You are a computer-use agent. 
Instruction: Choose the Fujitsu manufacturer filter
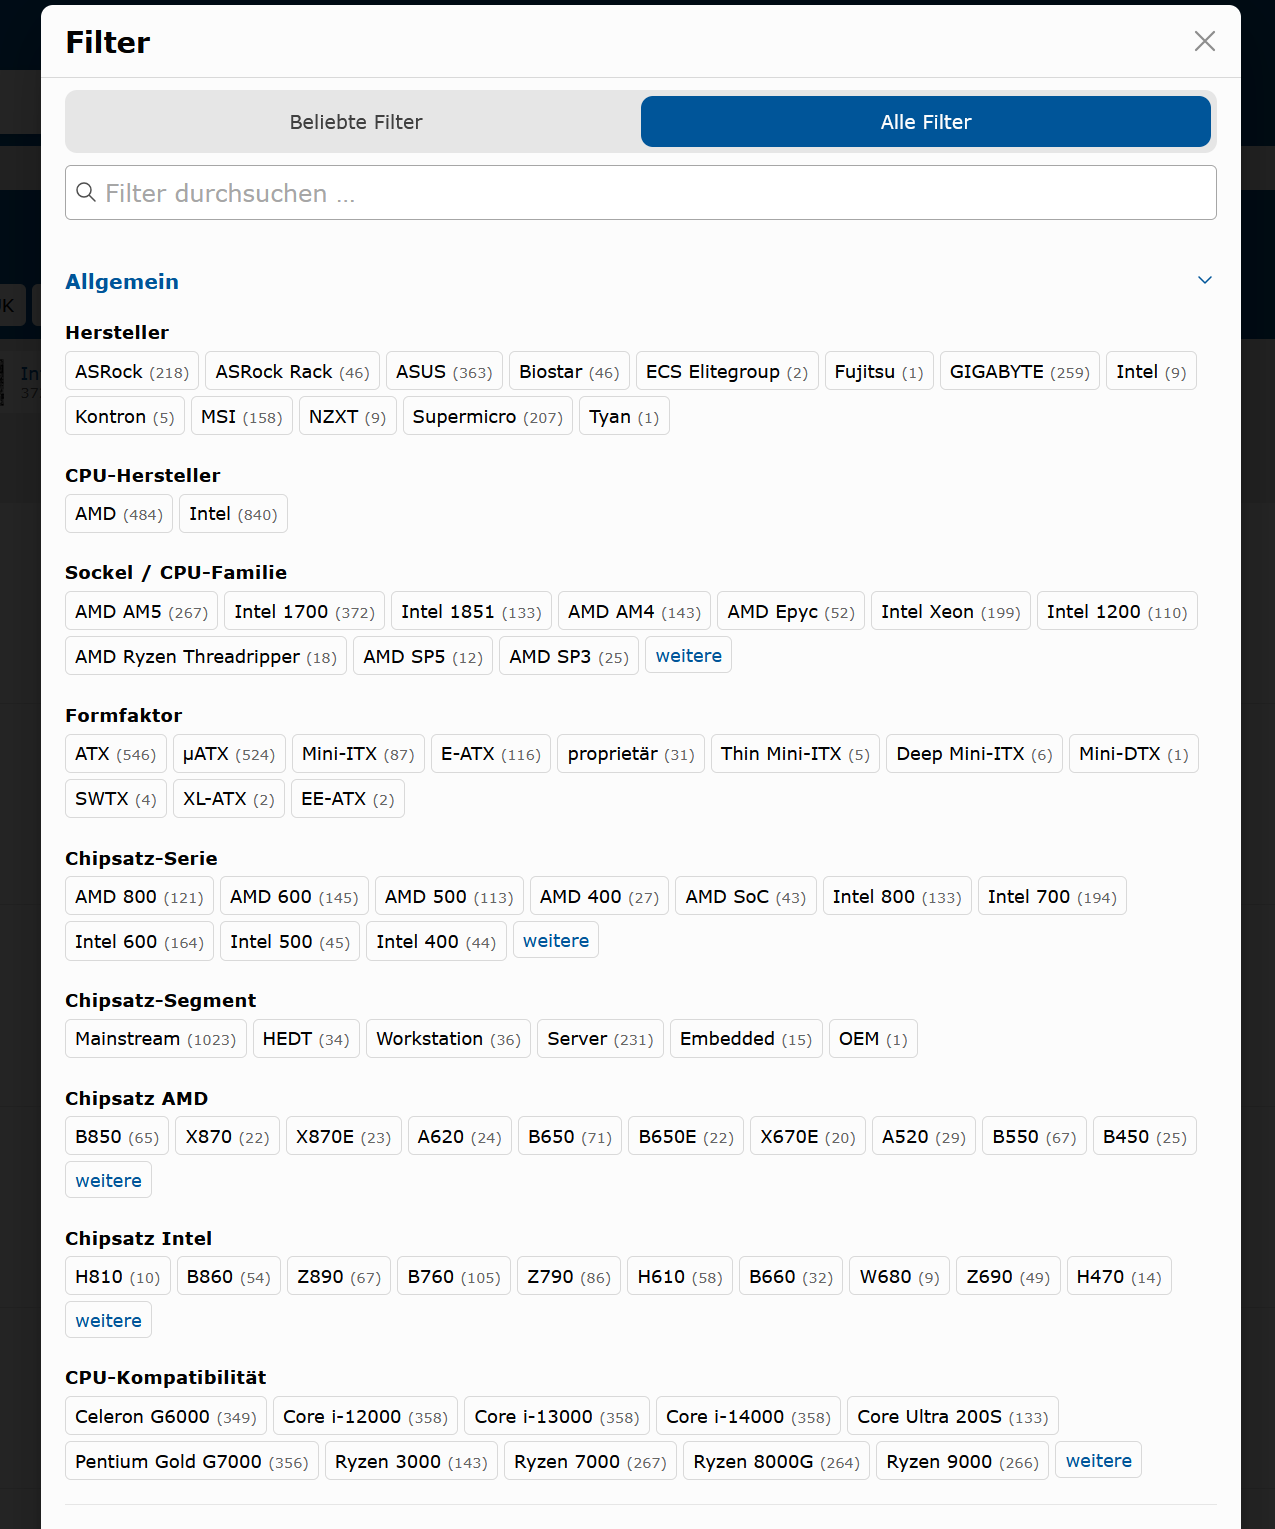879,371
